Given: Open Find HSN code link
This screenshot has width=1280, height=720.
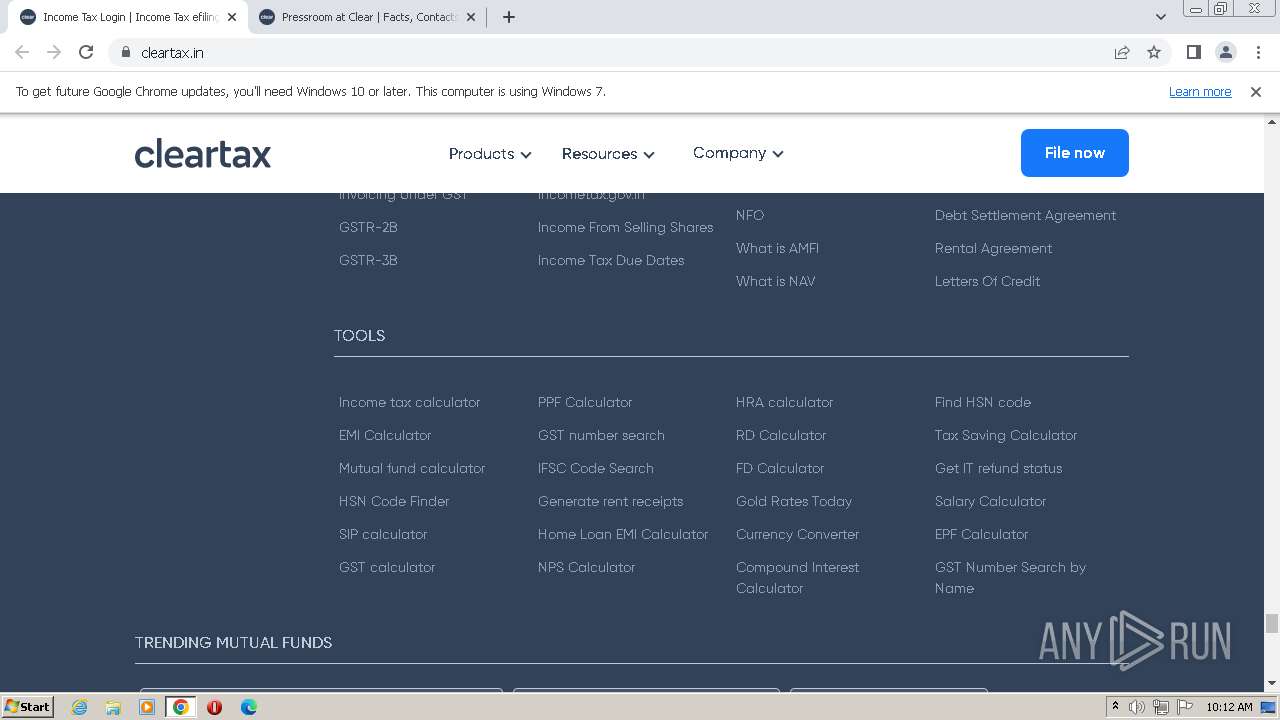Looking at the screenshot, I should [983, 402].
